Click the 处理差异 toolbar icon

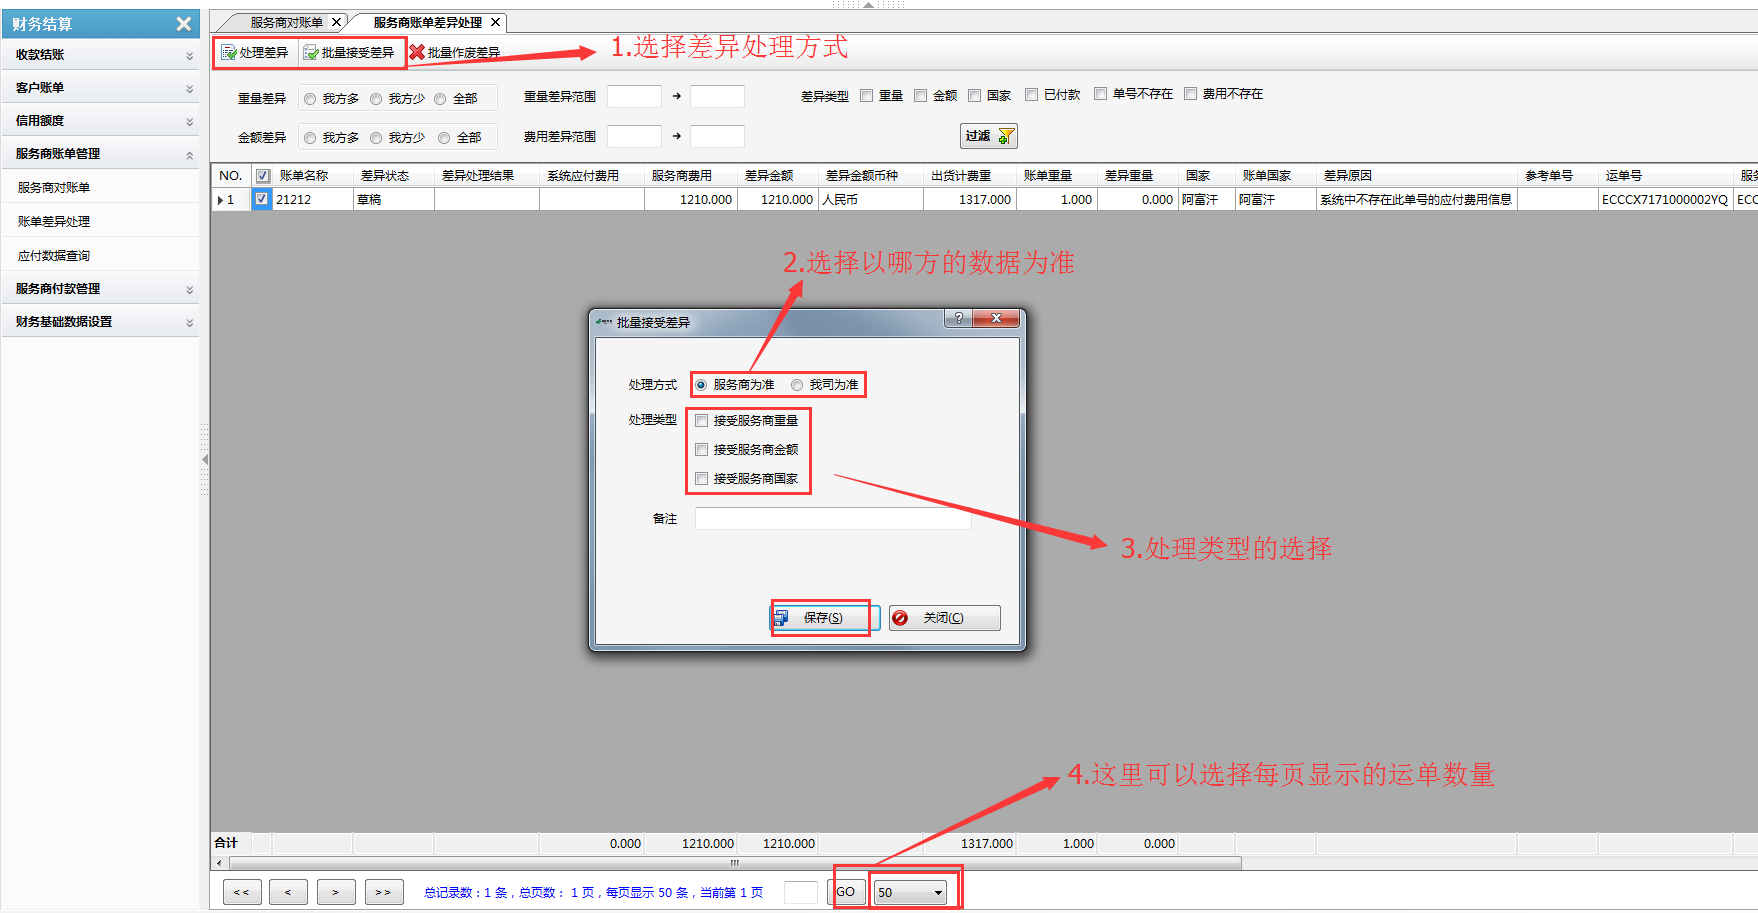pos(229,53)
